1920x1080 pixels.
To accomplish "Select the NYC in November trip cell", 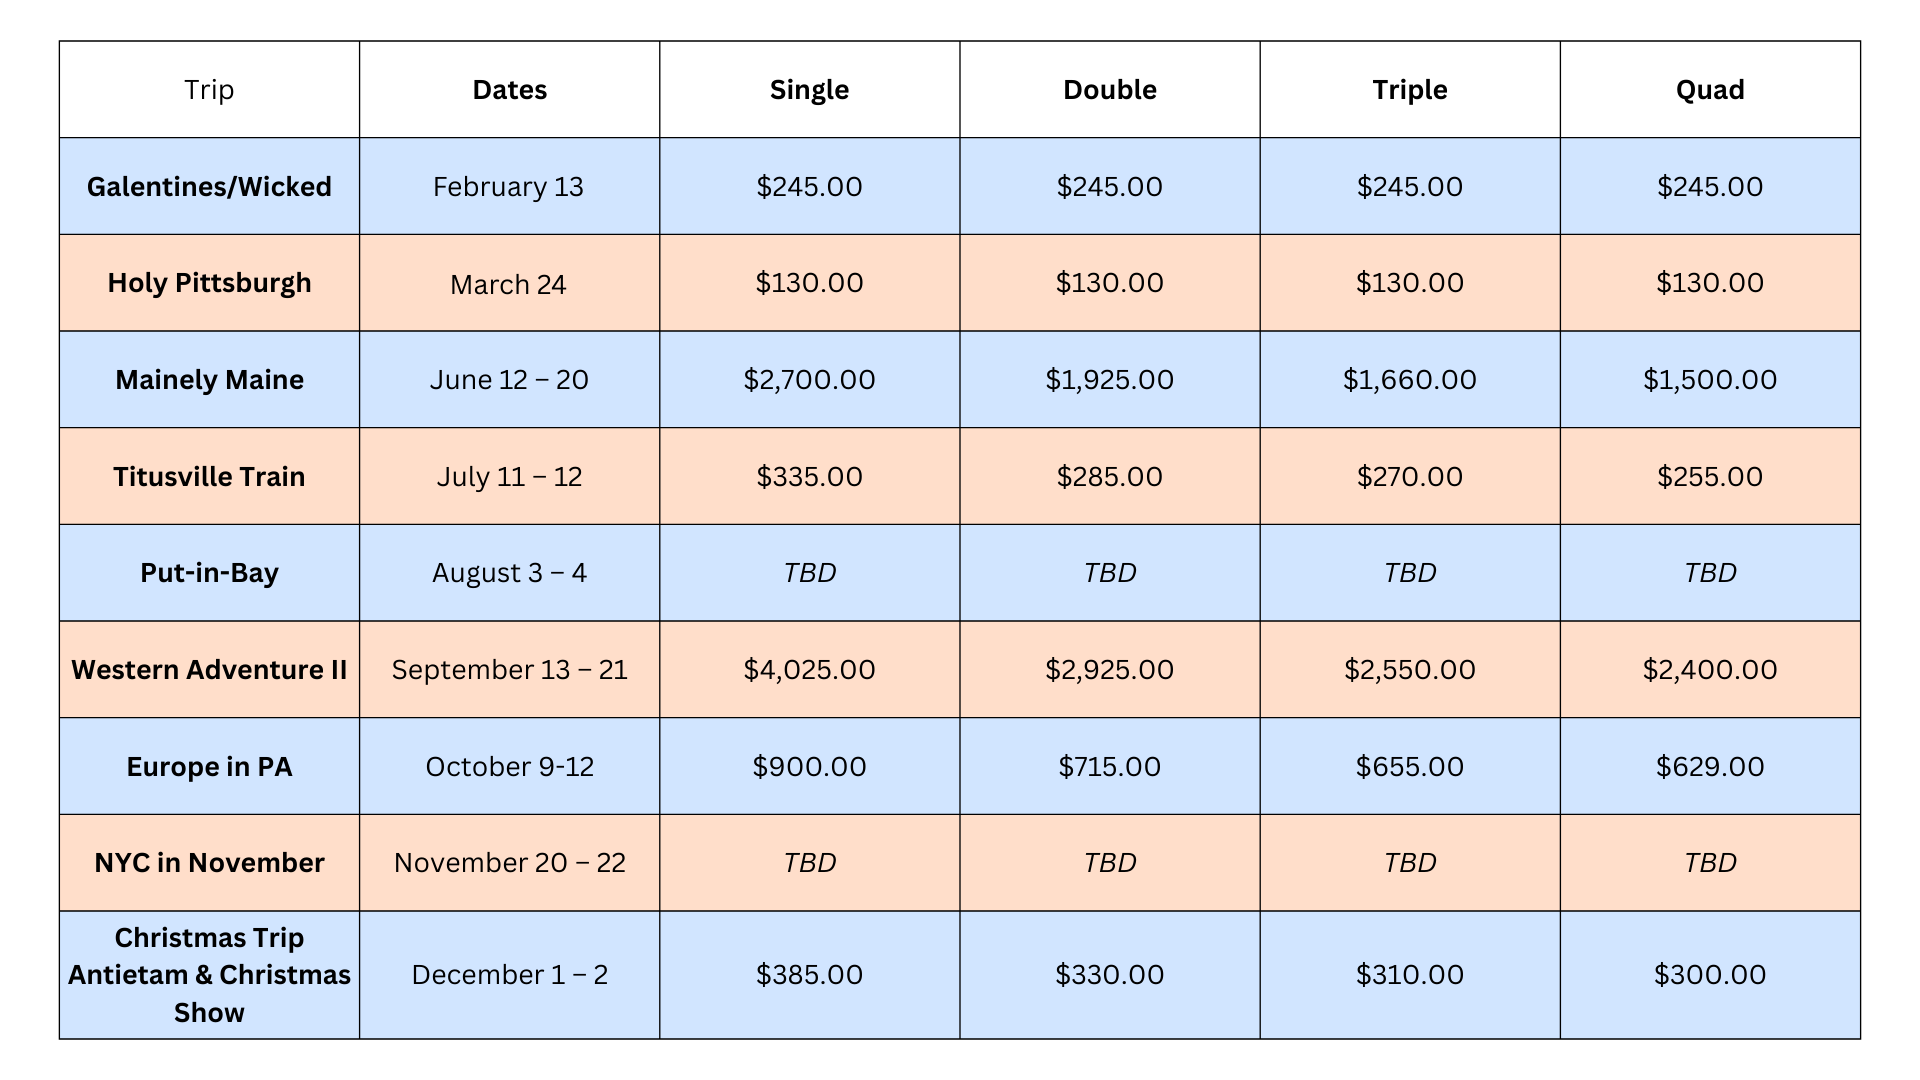I will (x=209, y=863).
